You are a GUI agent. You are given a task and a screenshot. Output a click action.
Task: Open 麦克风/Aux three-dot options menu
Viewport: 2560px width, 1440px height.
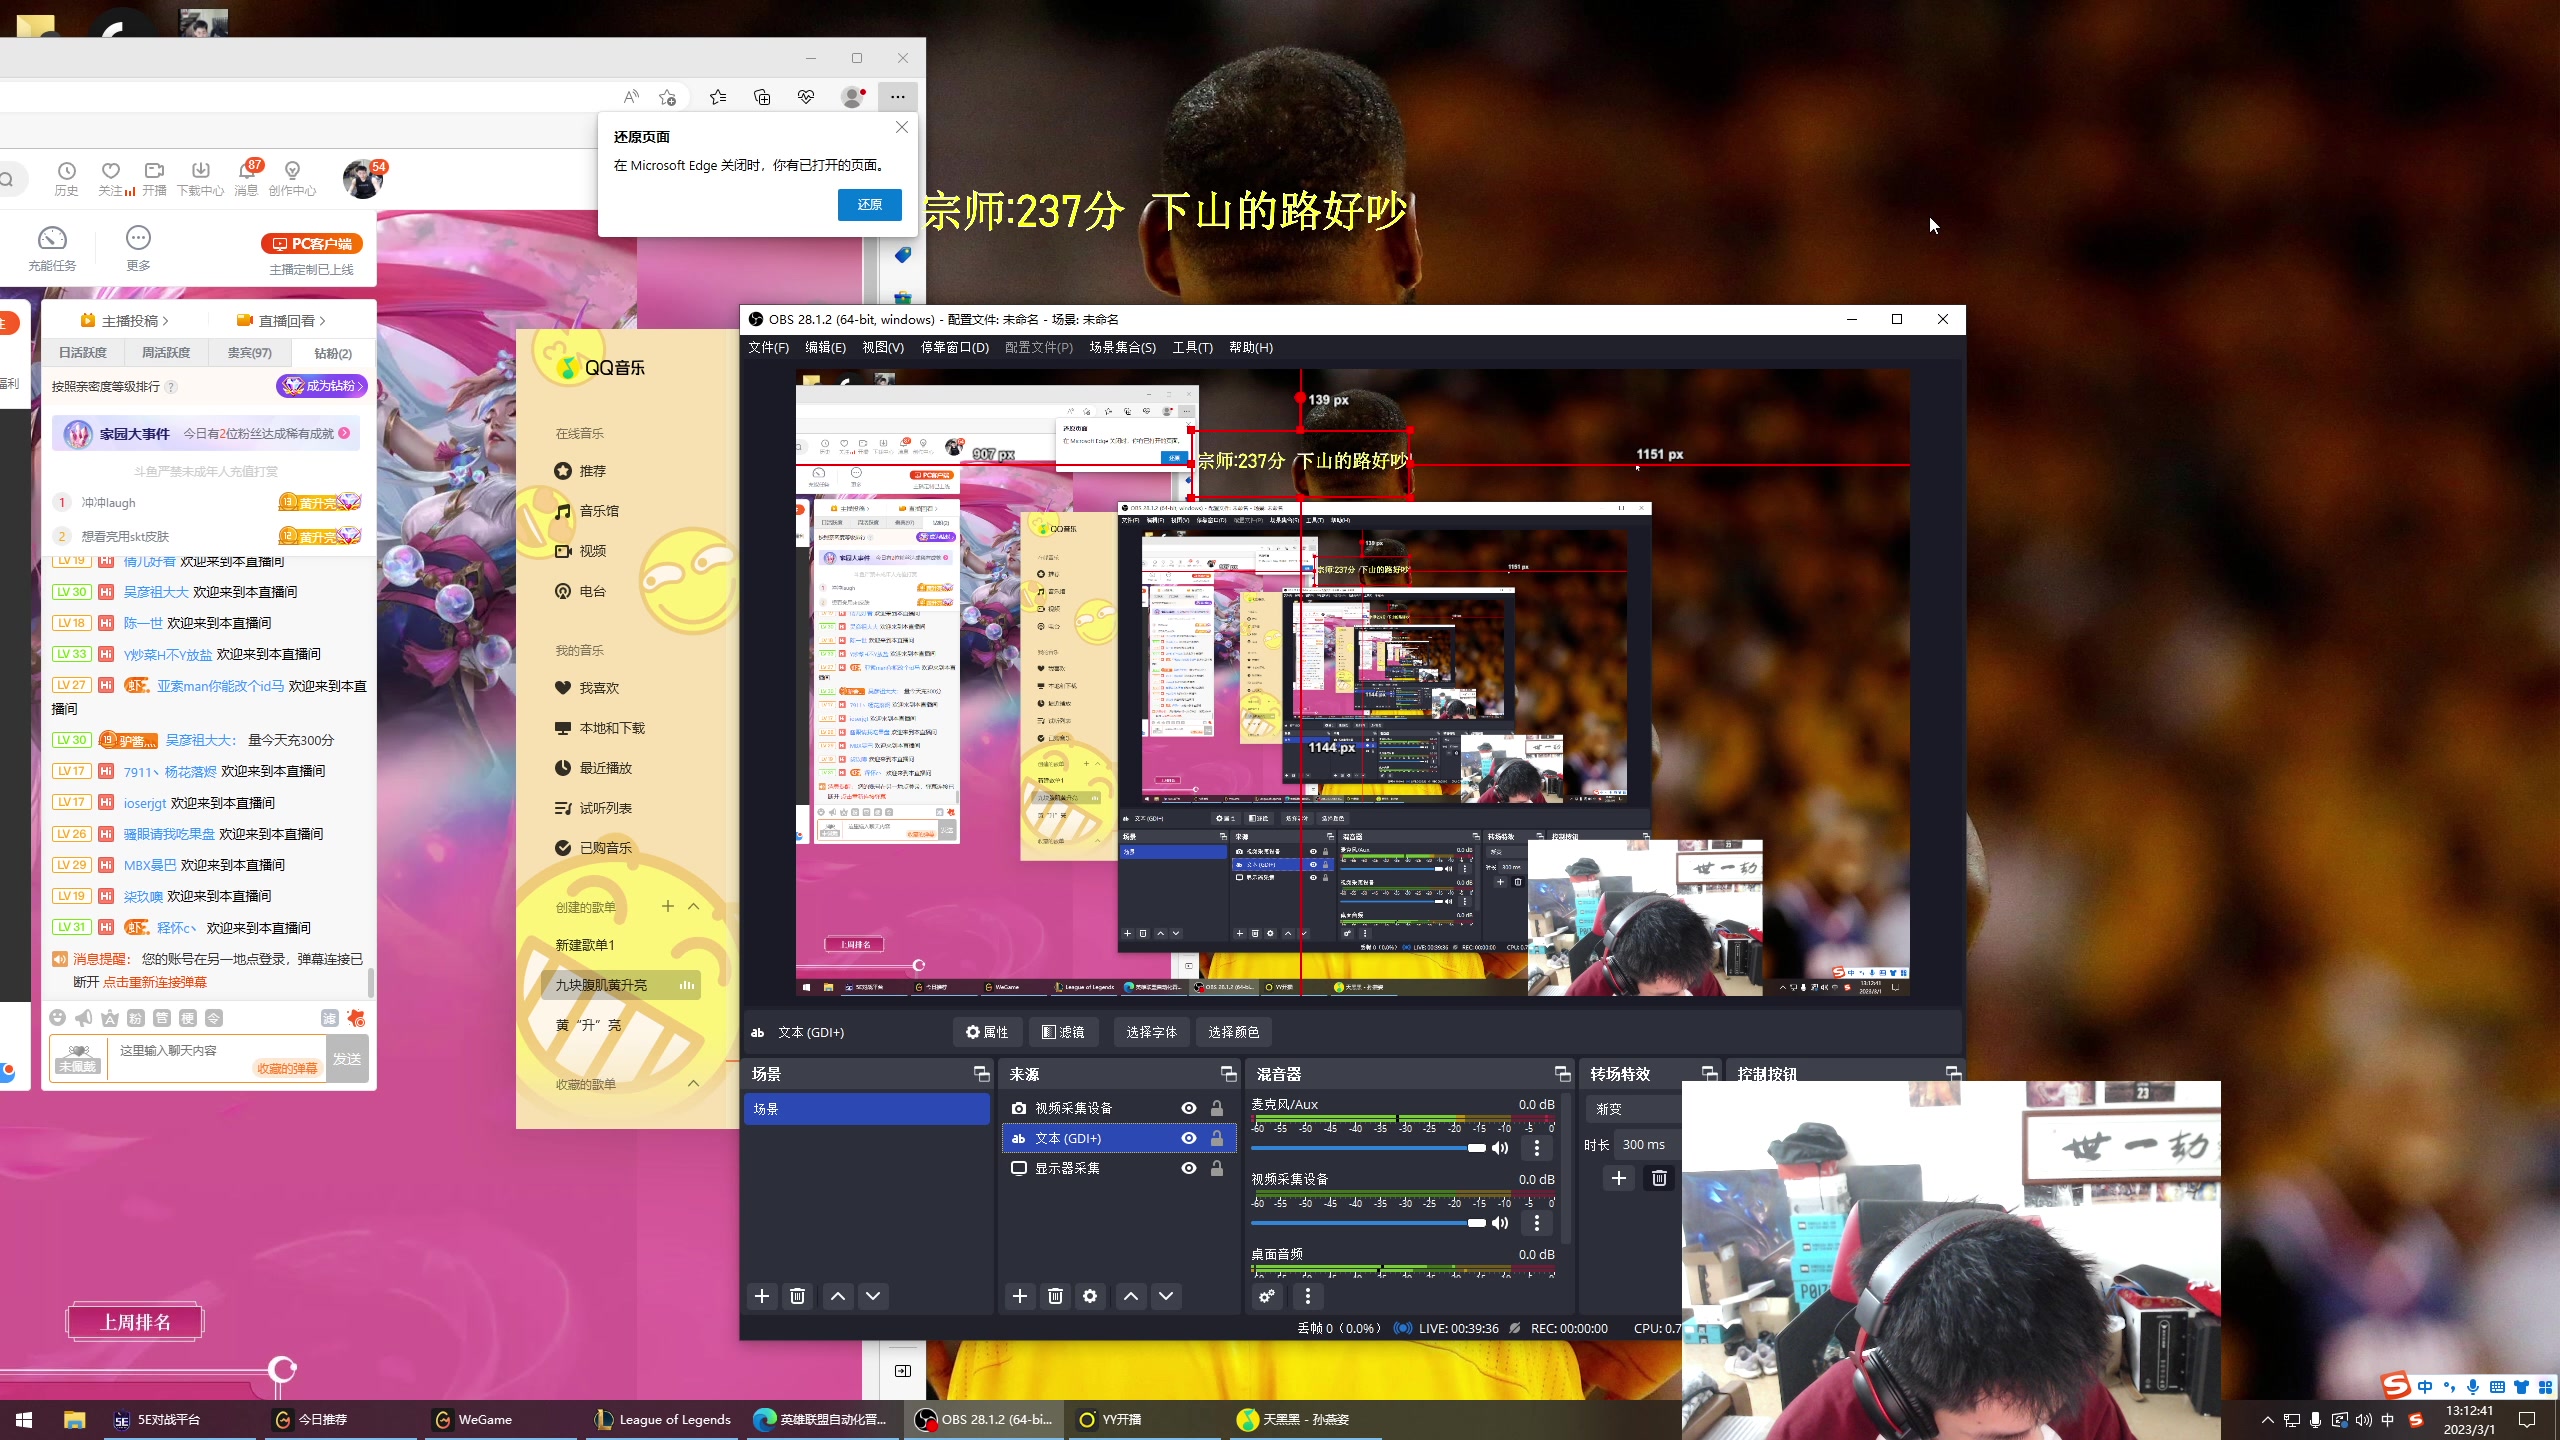[x=1537, y=1148]
